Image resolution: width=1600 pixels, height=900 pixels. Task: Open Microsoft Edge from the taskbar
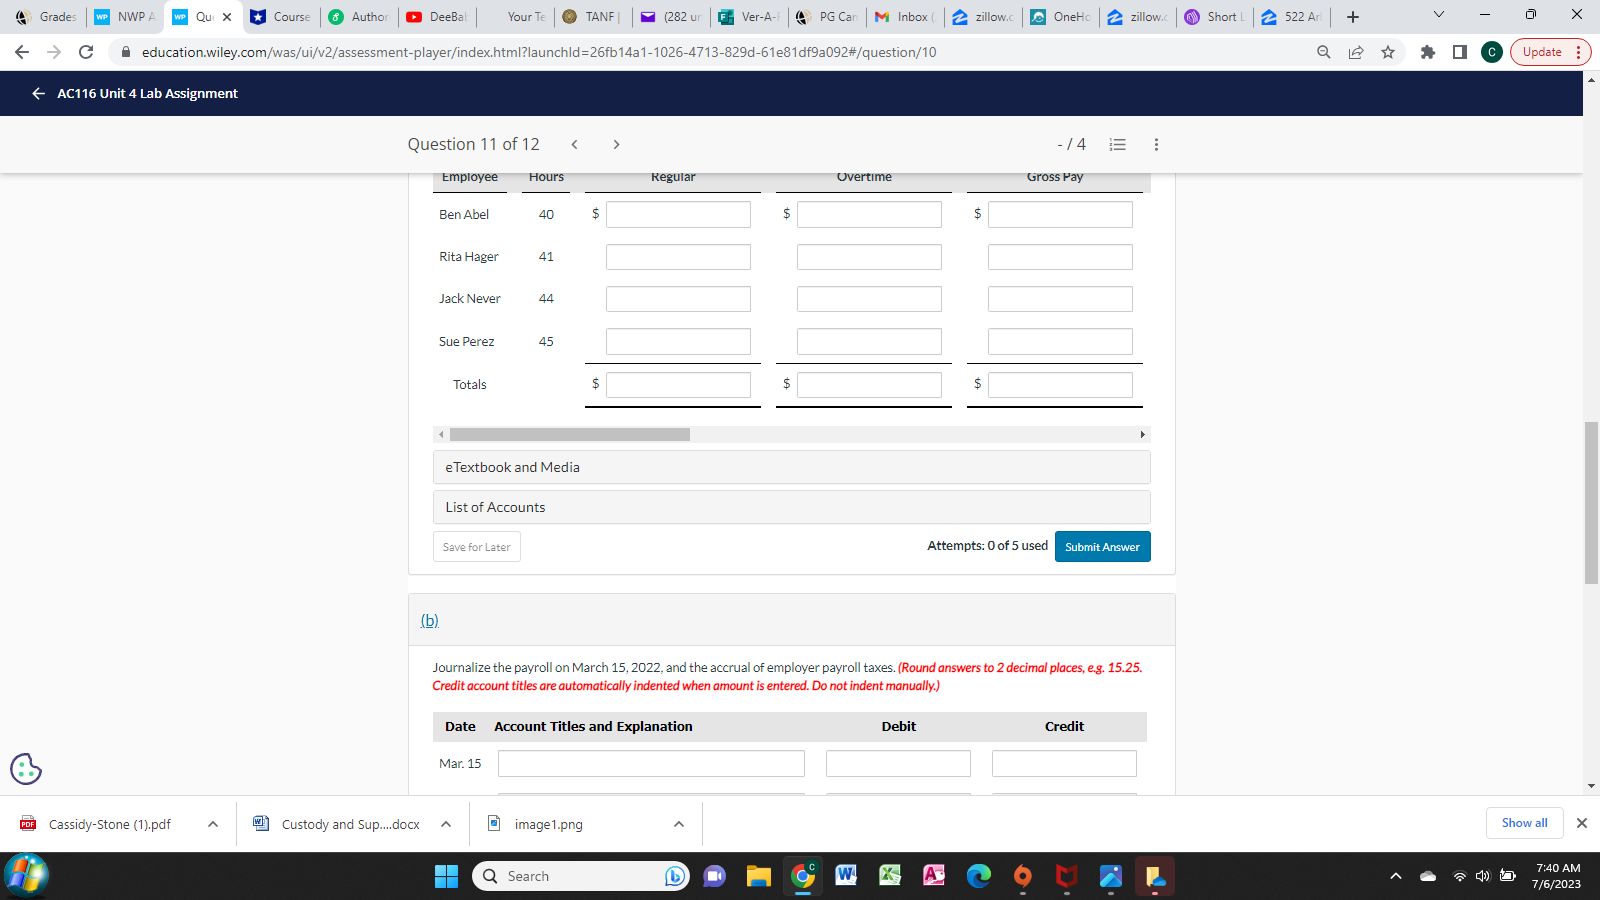pyautogui.click(x=979, y=876)
